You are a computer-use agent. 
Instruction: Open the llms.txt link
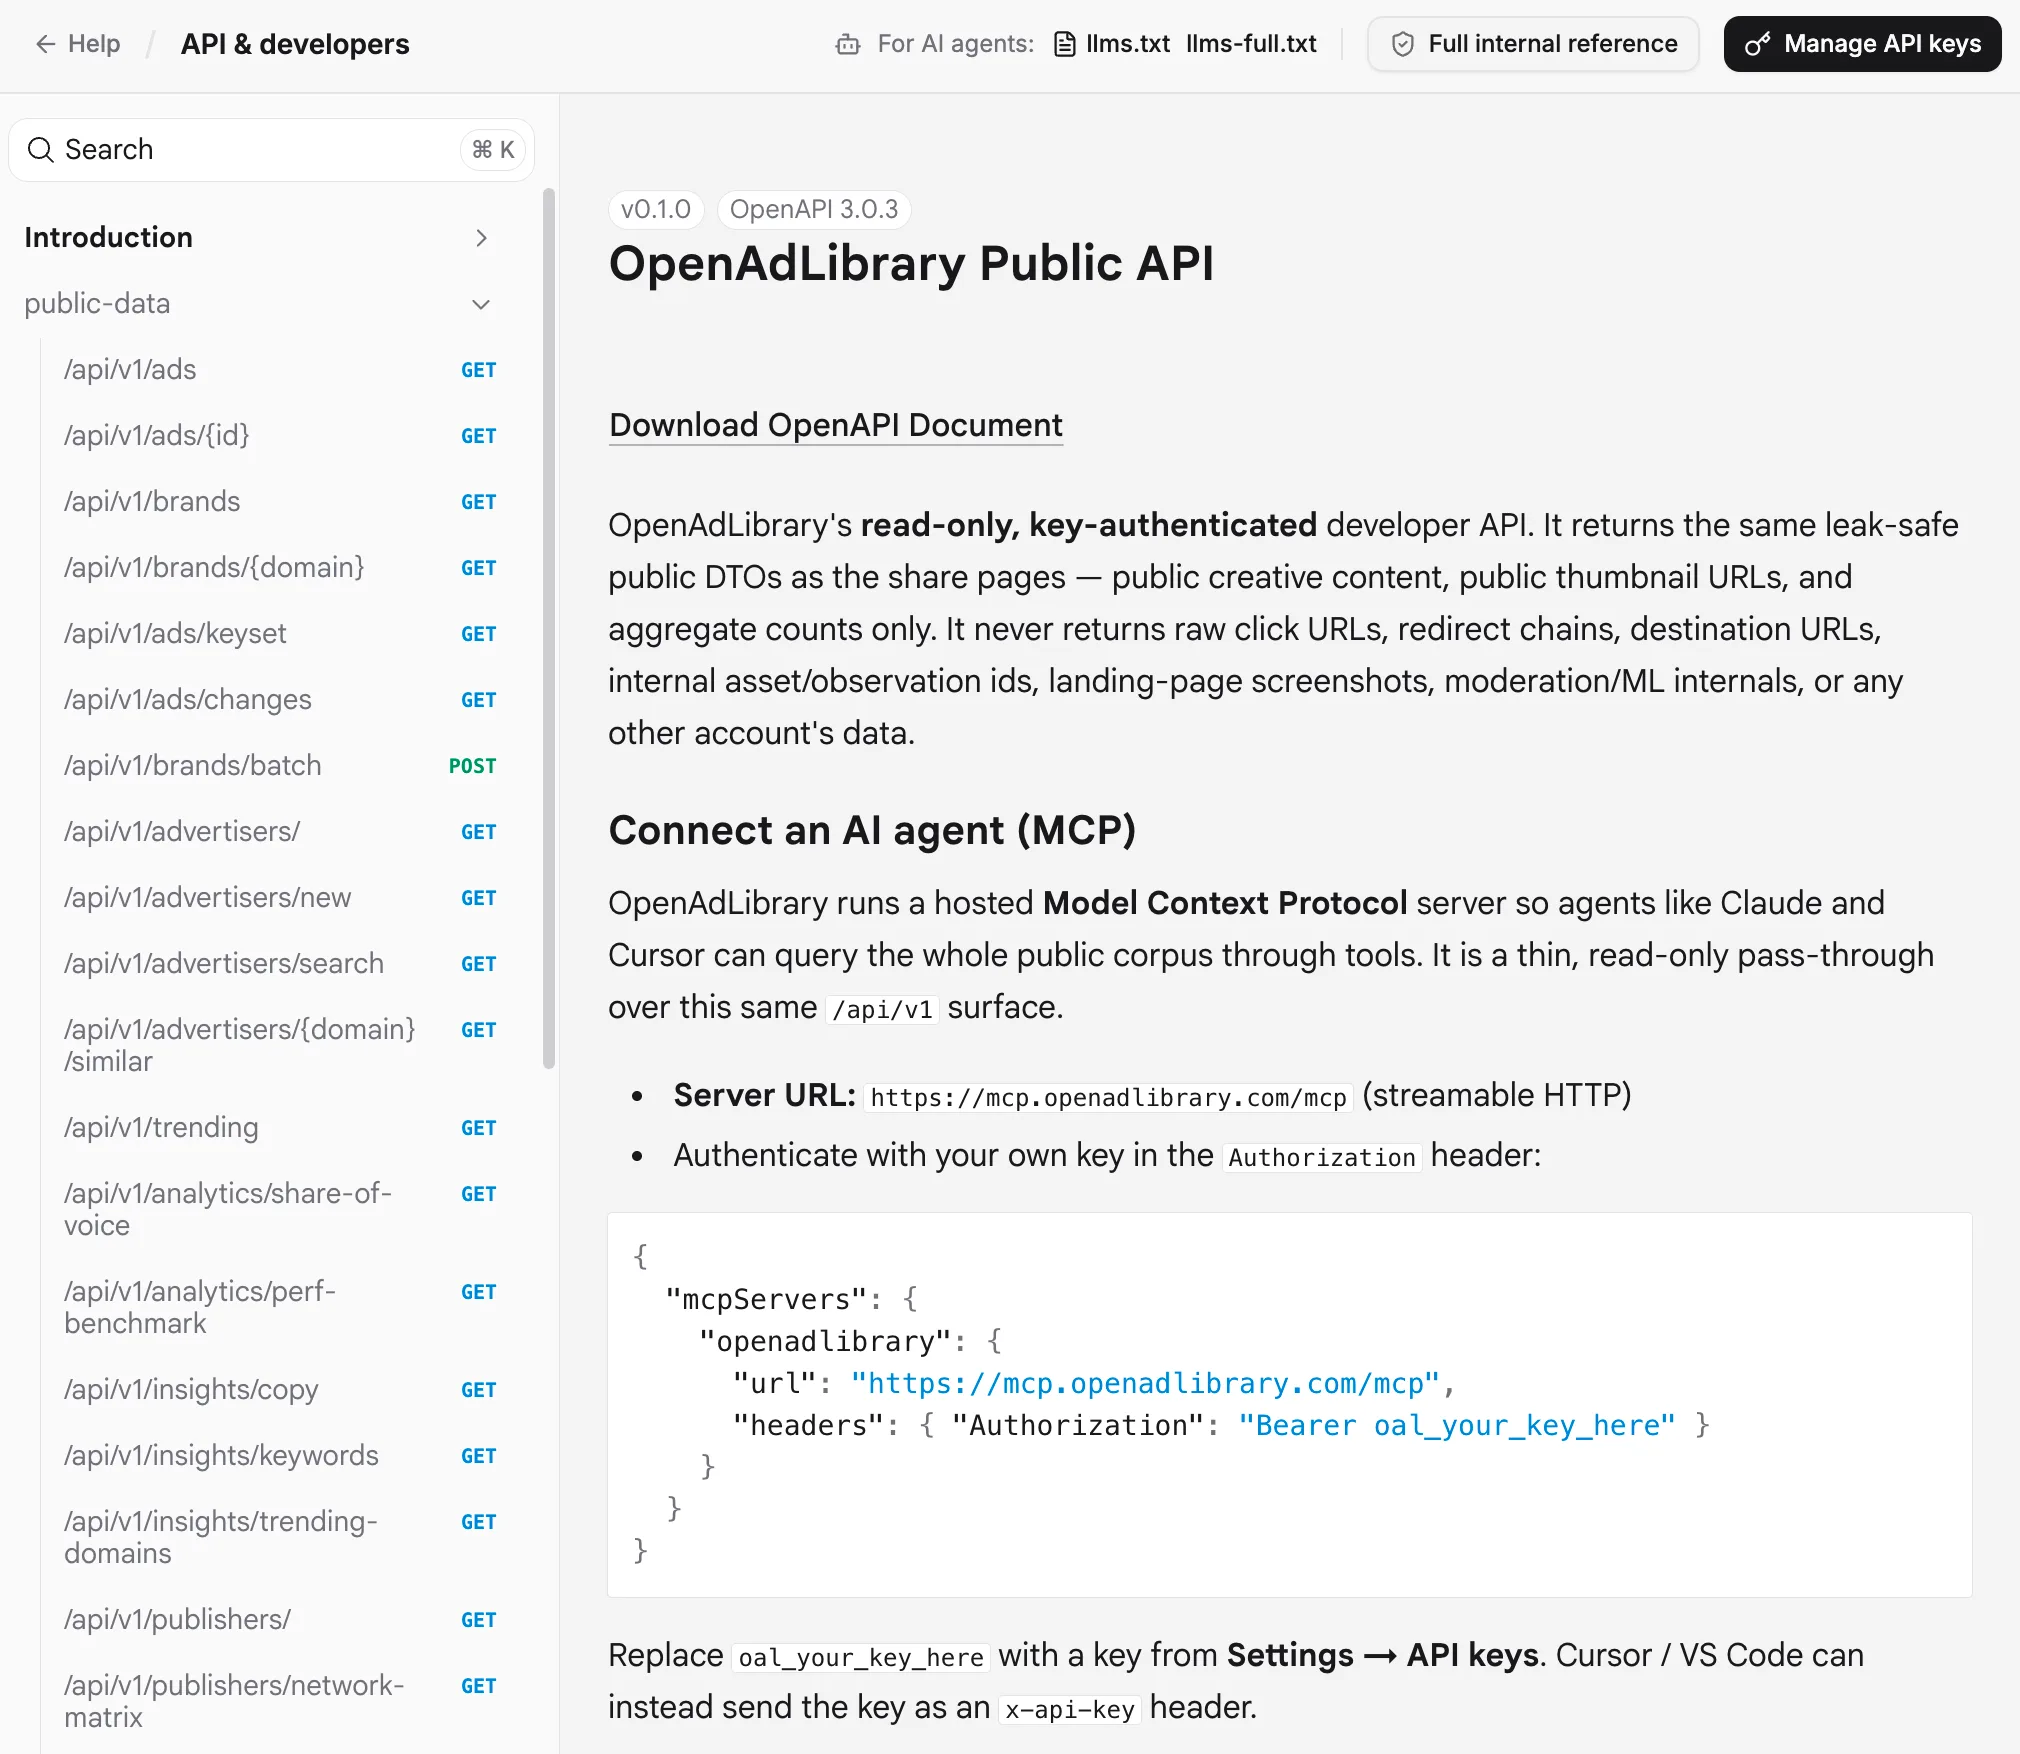point(1128,44)
